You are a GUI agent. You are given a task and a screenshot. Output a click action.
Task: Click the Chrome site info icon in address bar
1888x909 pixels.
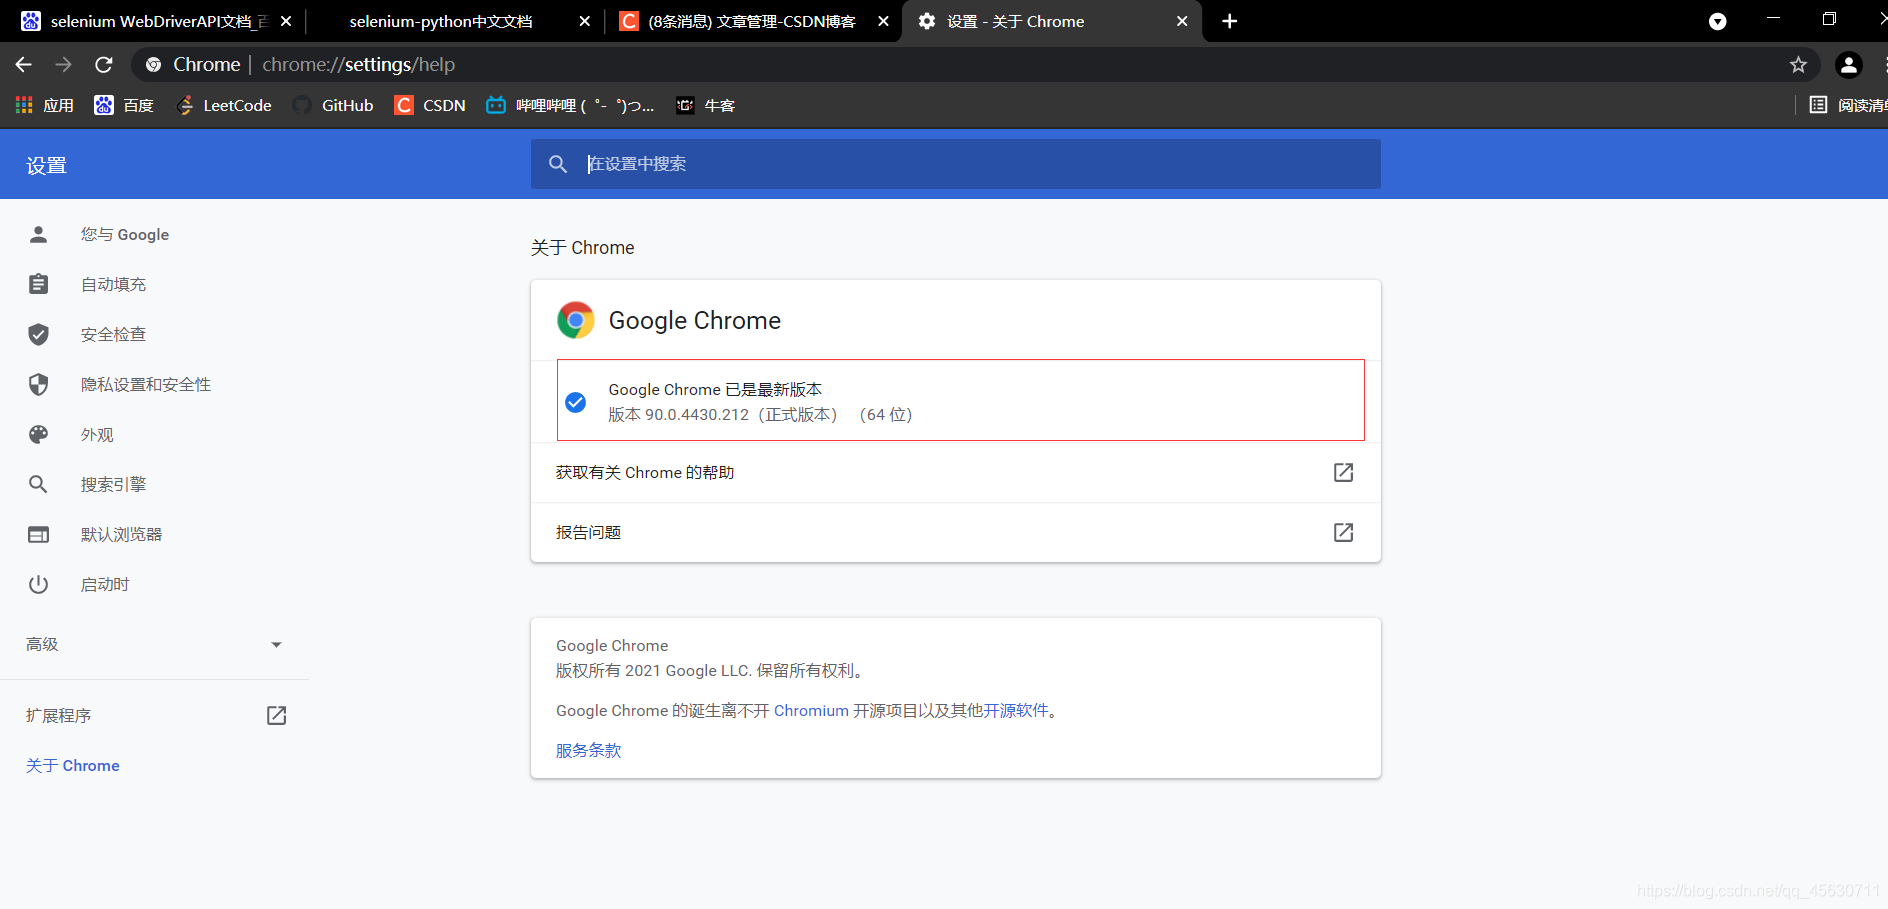point(153,65)
